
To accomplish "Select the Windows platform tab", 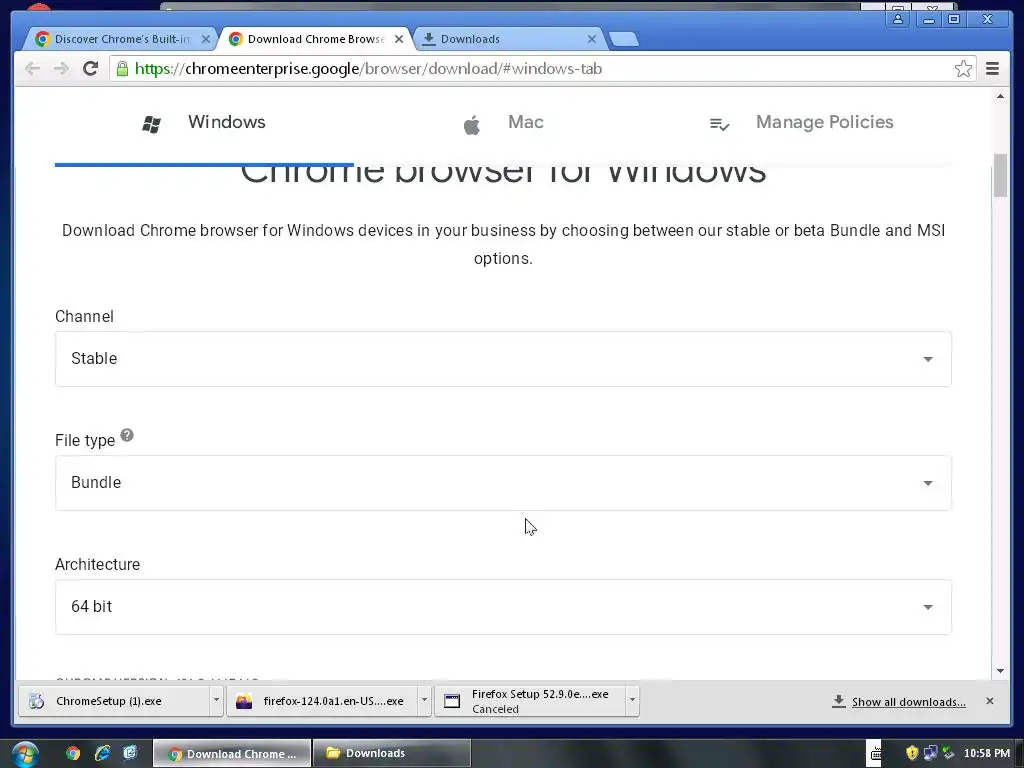I will tap(204, 123).
